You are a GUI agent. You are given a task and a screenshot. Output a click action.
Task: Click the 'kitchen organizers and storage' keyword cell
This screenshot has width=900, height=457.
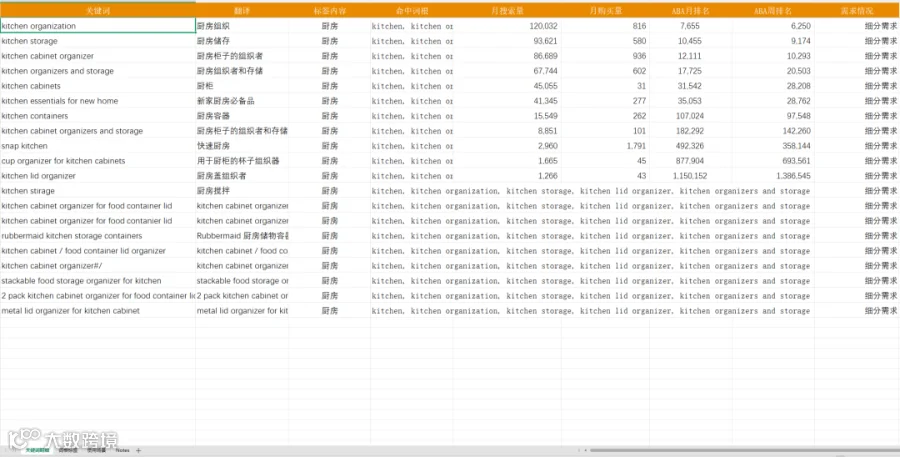pos(98,71)
